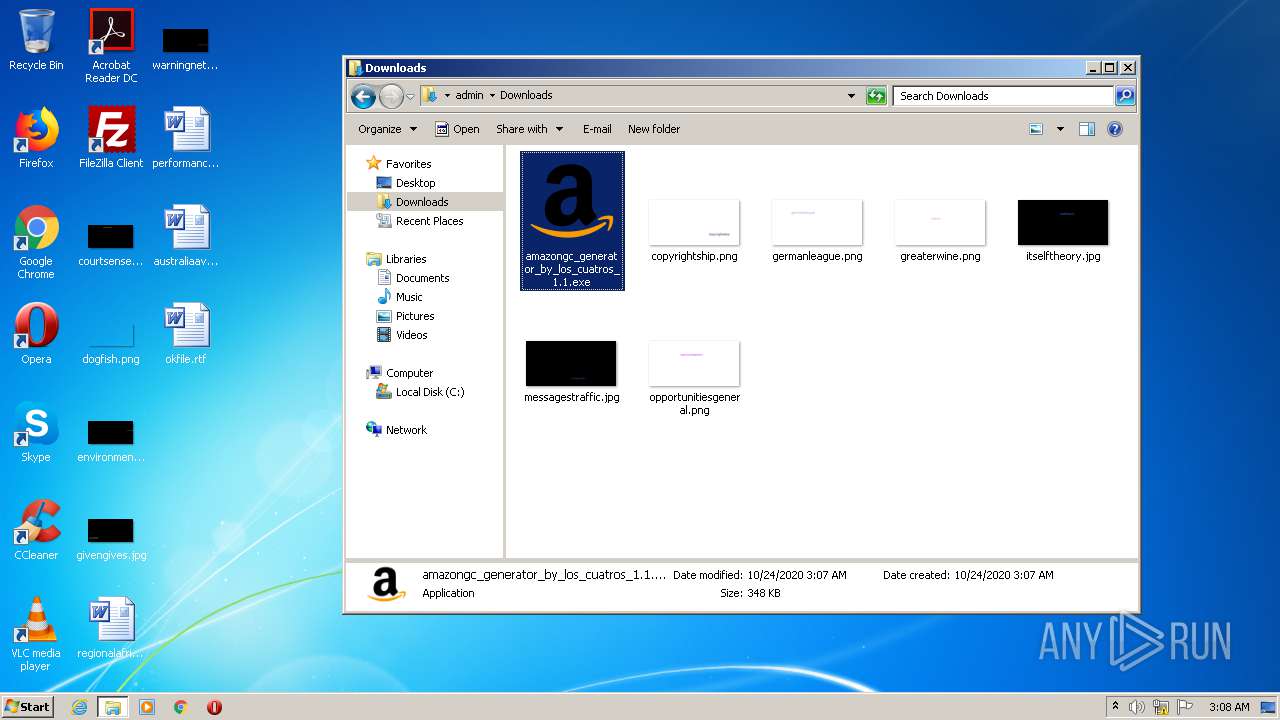Select opportunitiesgeneral.png file
The image size is (1280, 720).
coord(694,378)
